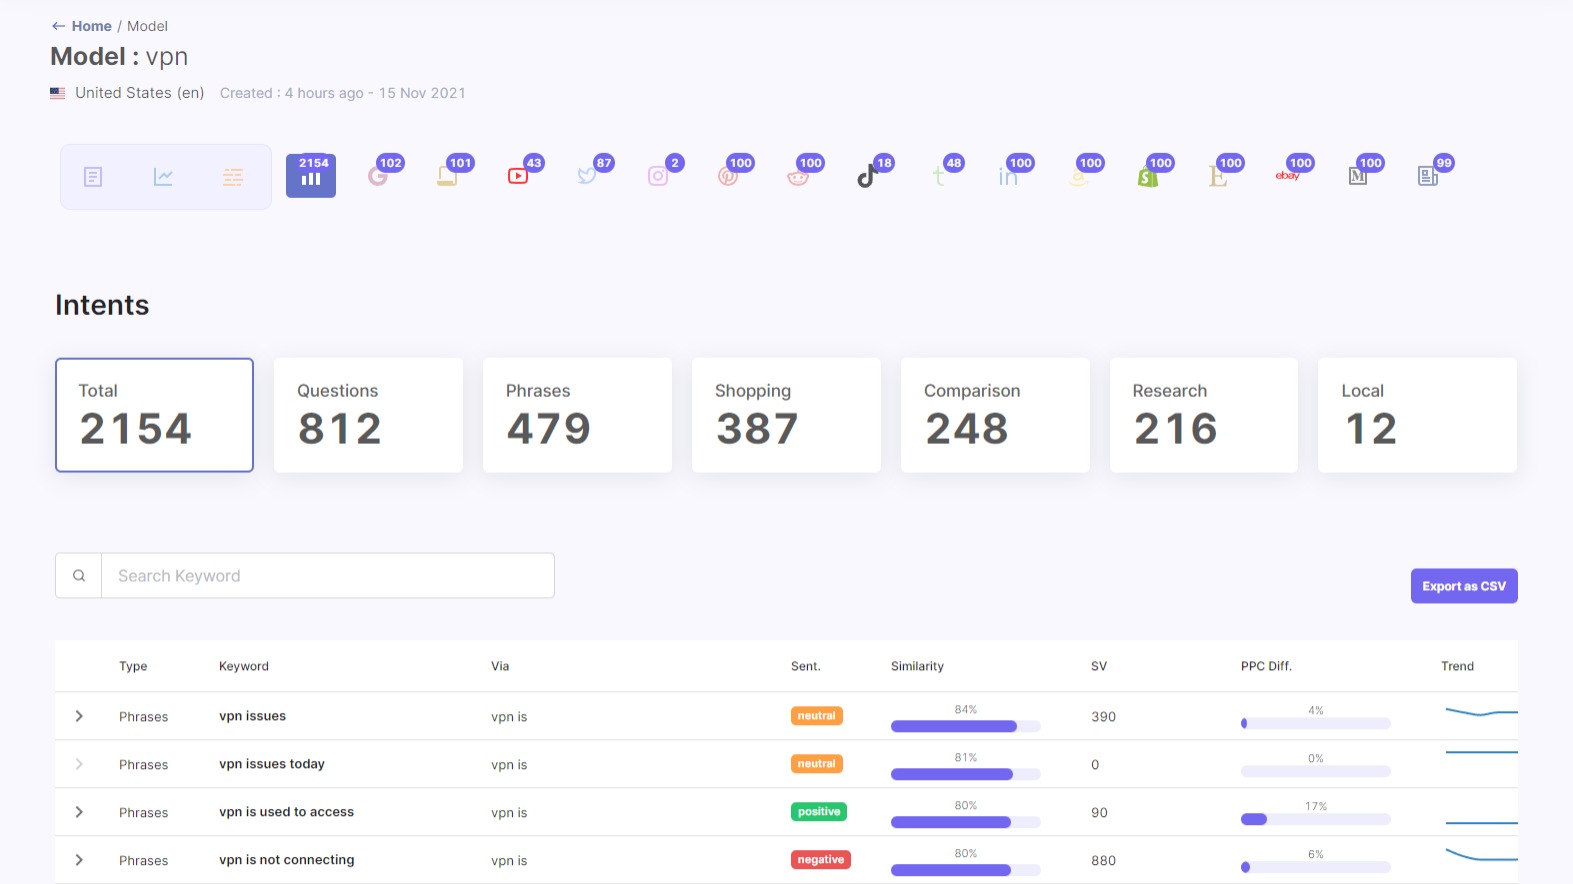1573x884 pixels.
Task: Select the eBay source icon
Action: [x=1287, y=176]
